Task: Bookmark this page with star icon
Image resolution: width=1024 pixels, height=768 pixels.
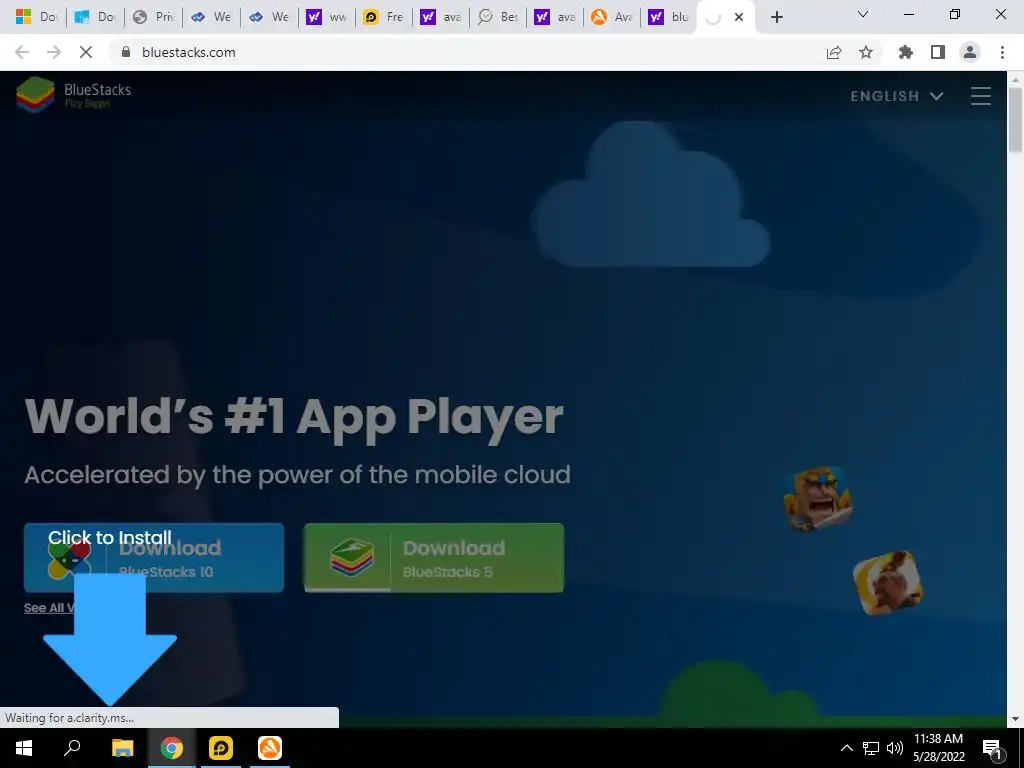Action: tap(866, 52)
